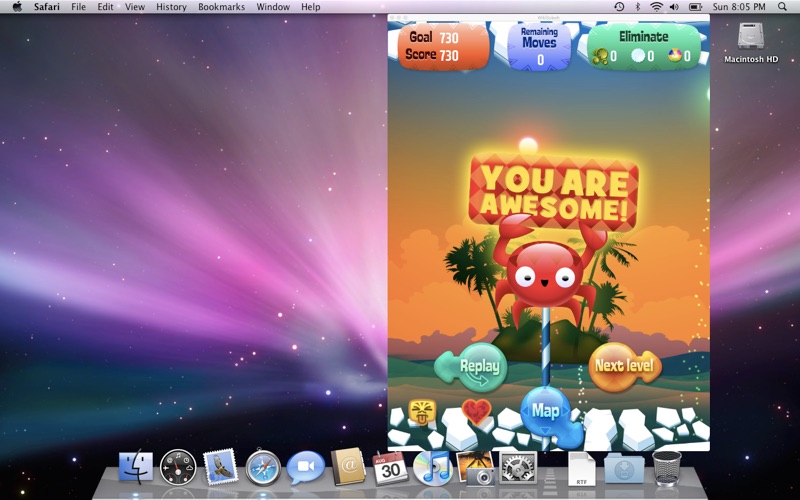Click the yellow tongue-out face icon
800x500 pixels.
coord(422,412)
